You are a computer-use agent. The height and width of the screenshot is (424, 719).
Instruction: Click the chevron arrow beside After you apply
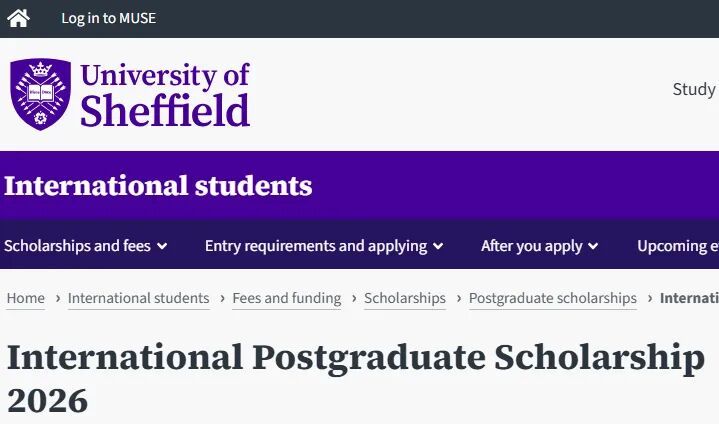(x=593, y=247)
